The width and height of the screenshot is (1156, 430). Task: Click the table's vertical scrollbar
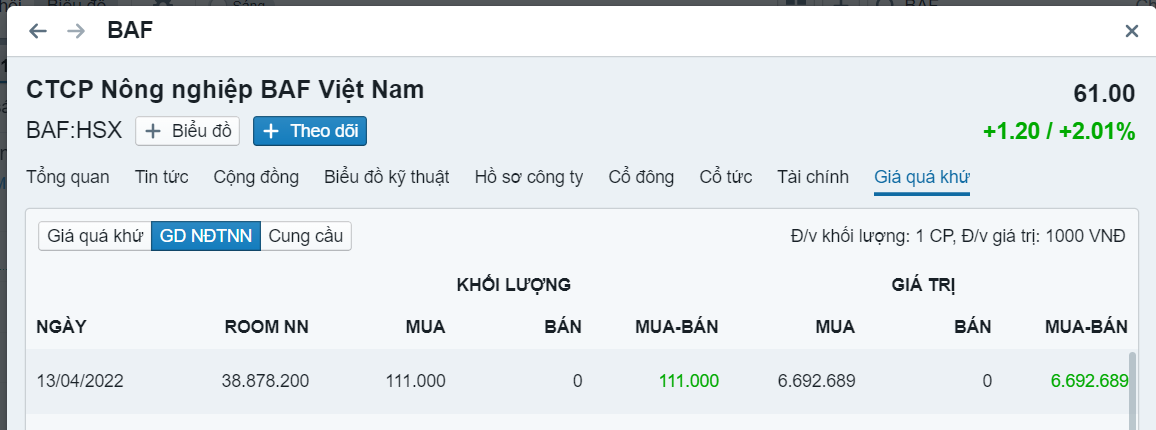1132,390
